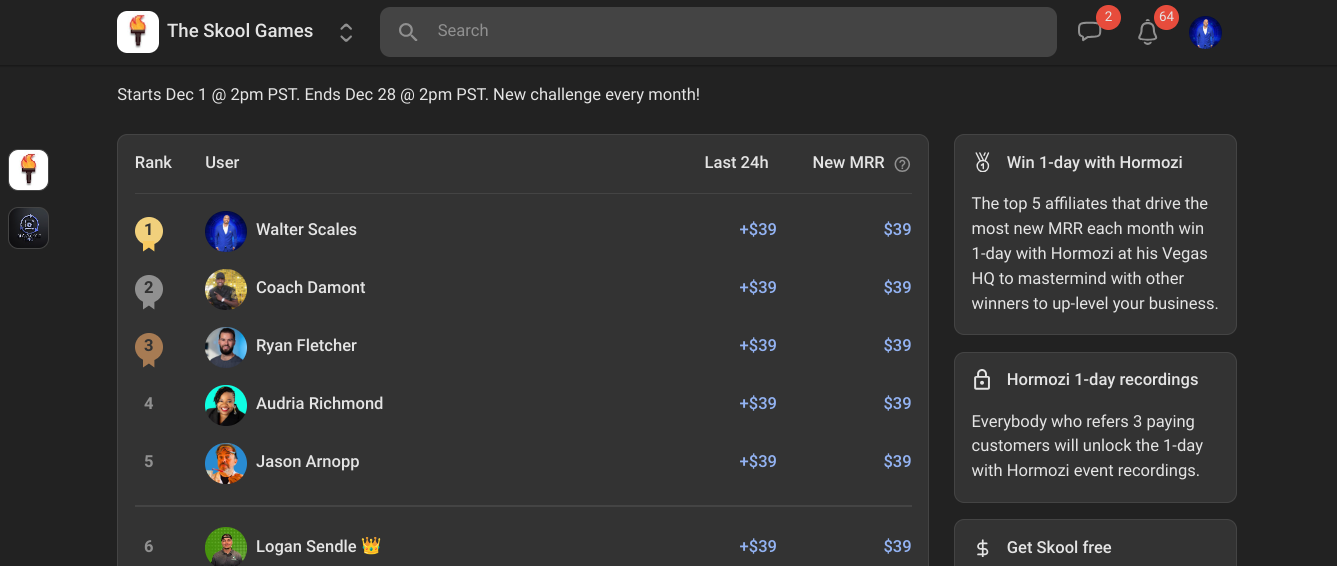Open Logan Sendle's profile
This screenshot has height=566, width=1337.
click(x=306, y=546)
